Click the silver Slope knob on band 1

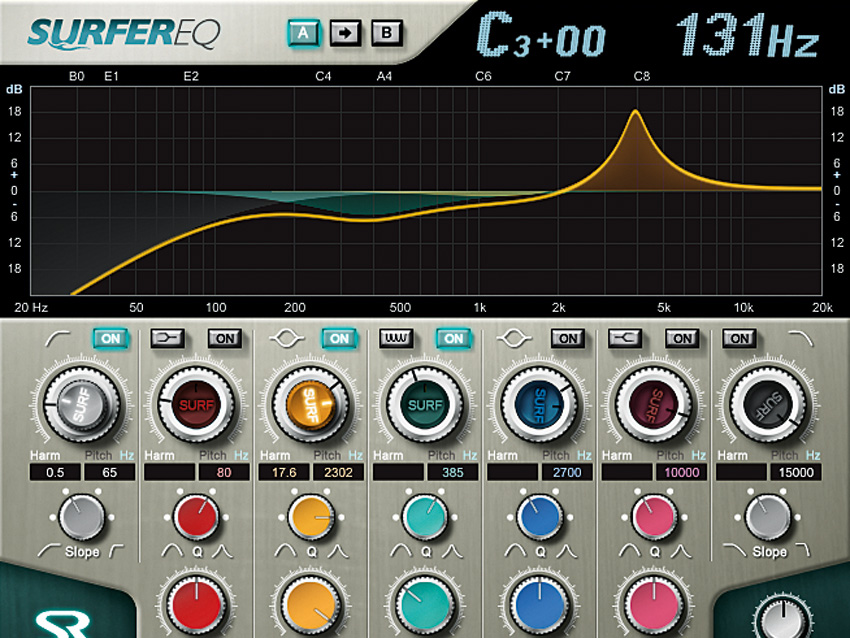(x=81, y=518)
